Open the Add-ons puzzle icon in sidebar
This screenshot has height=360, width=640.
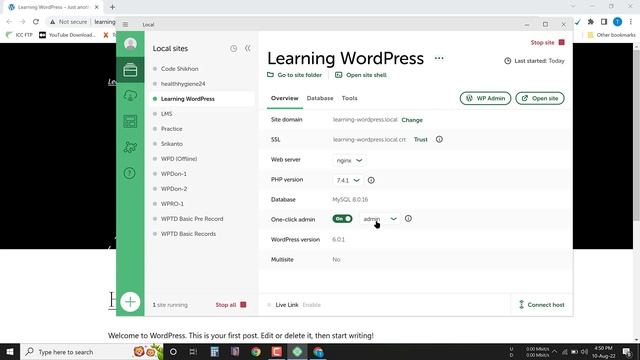(130, 147)
